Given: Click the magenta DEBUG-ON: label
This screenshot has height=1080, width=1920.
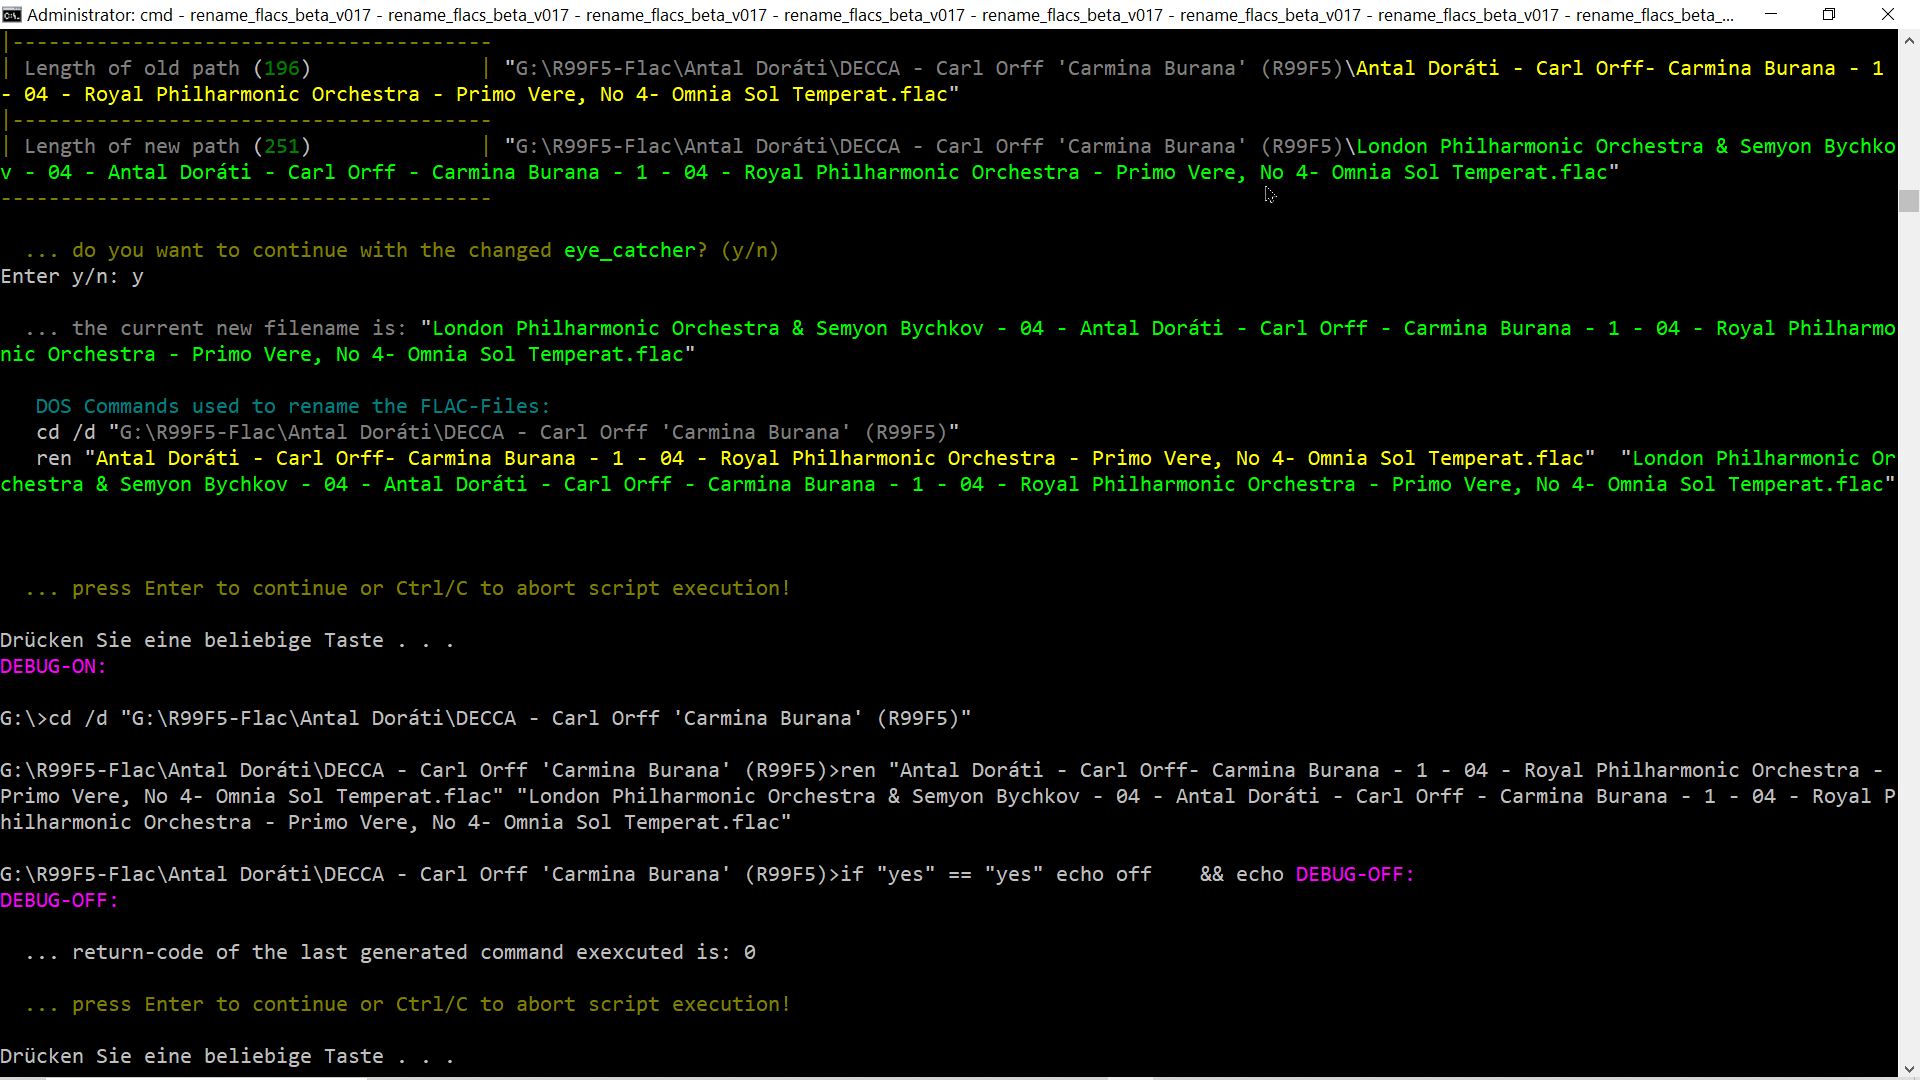Looking at the screenshot, I should pyautogui.click(x=53, y=667).
